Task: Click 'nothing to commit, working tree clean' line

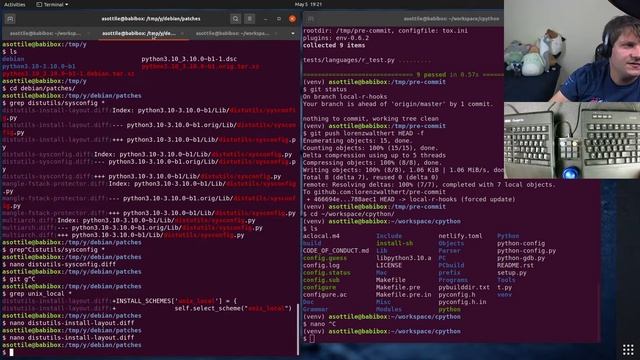Action: pyautogui.click(x=371, y=119)
